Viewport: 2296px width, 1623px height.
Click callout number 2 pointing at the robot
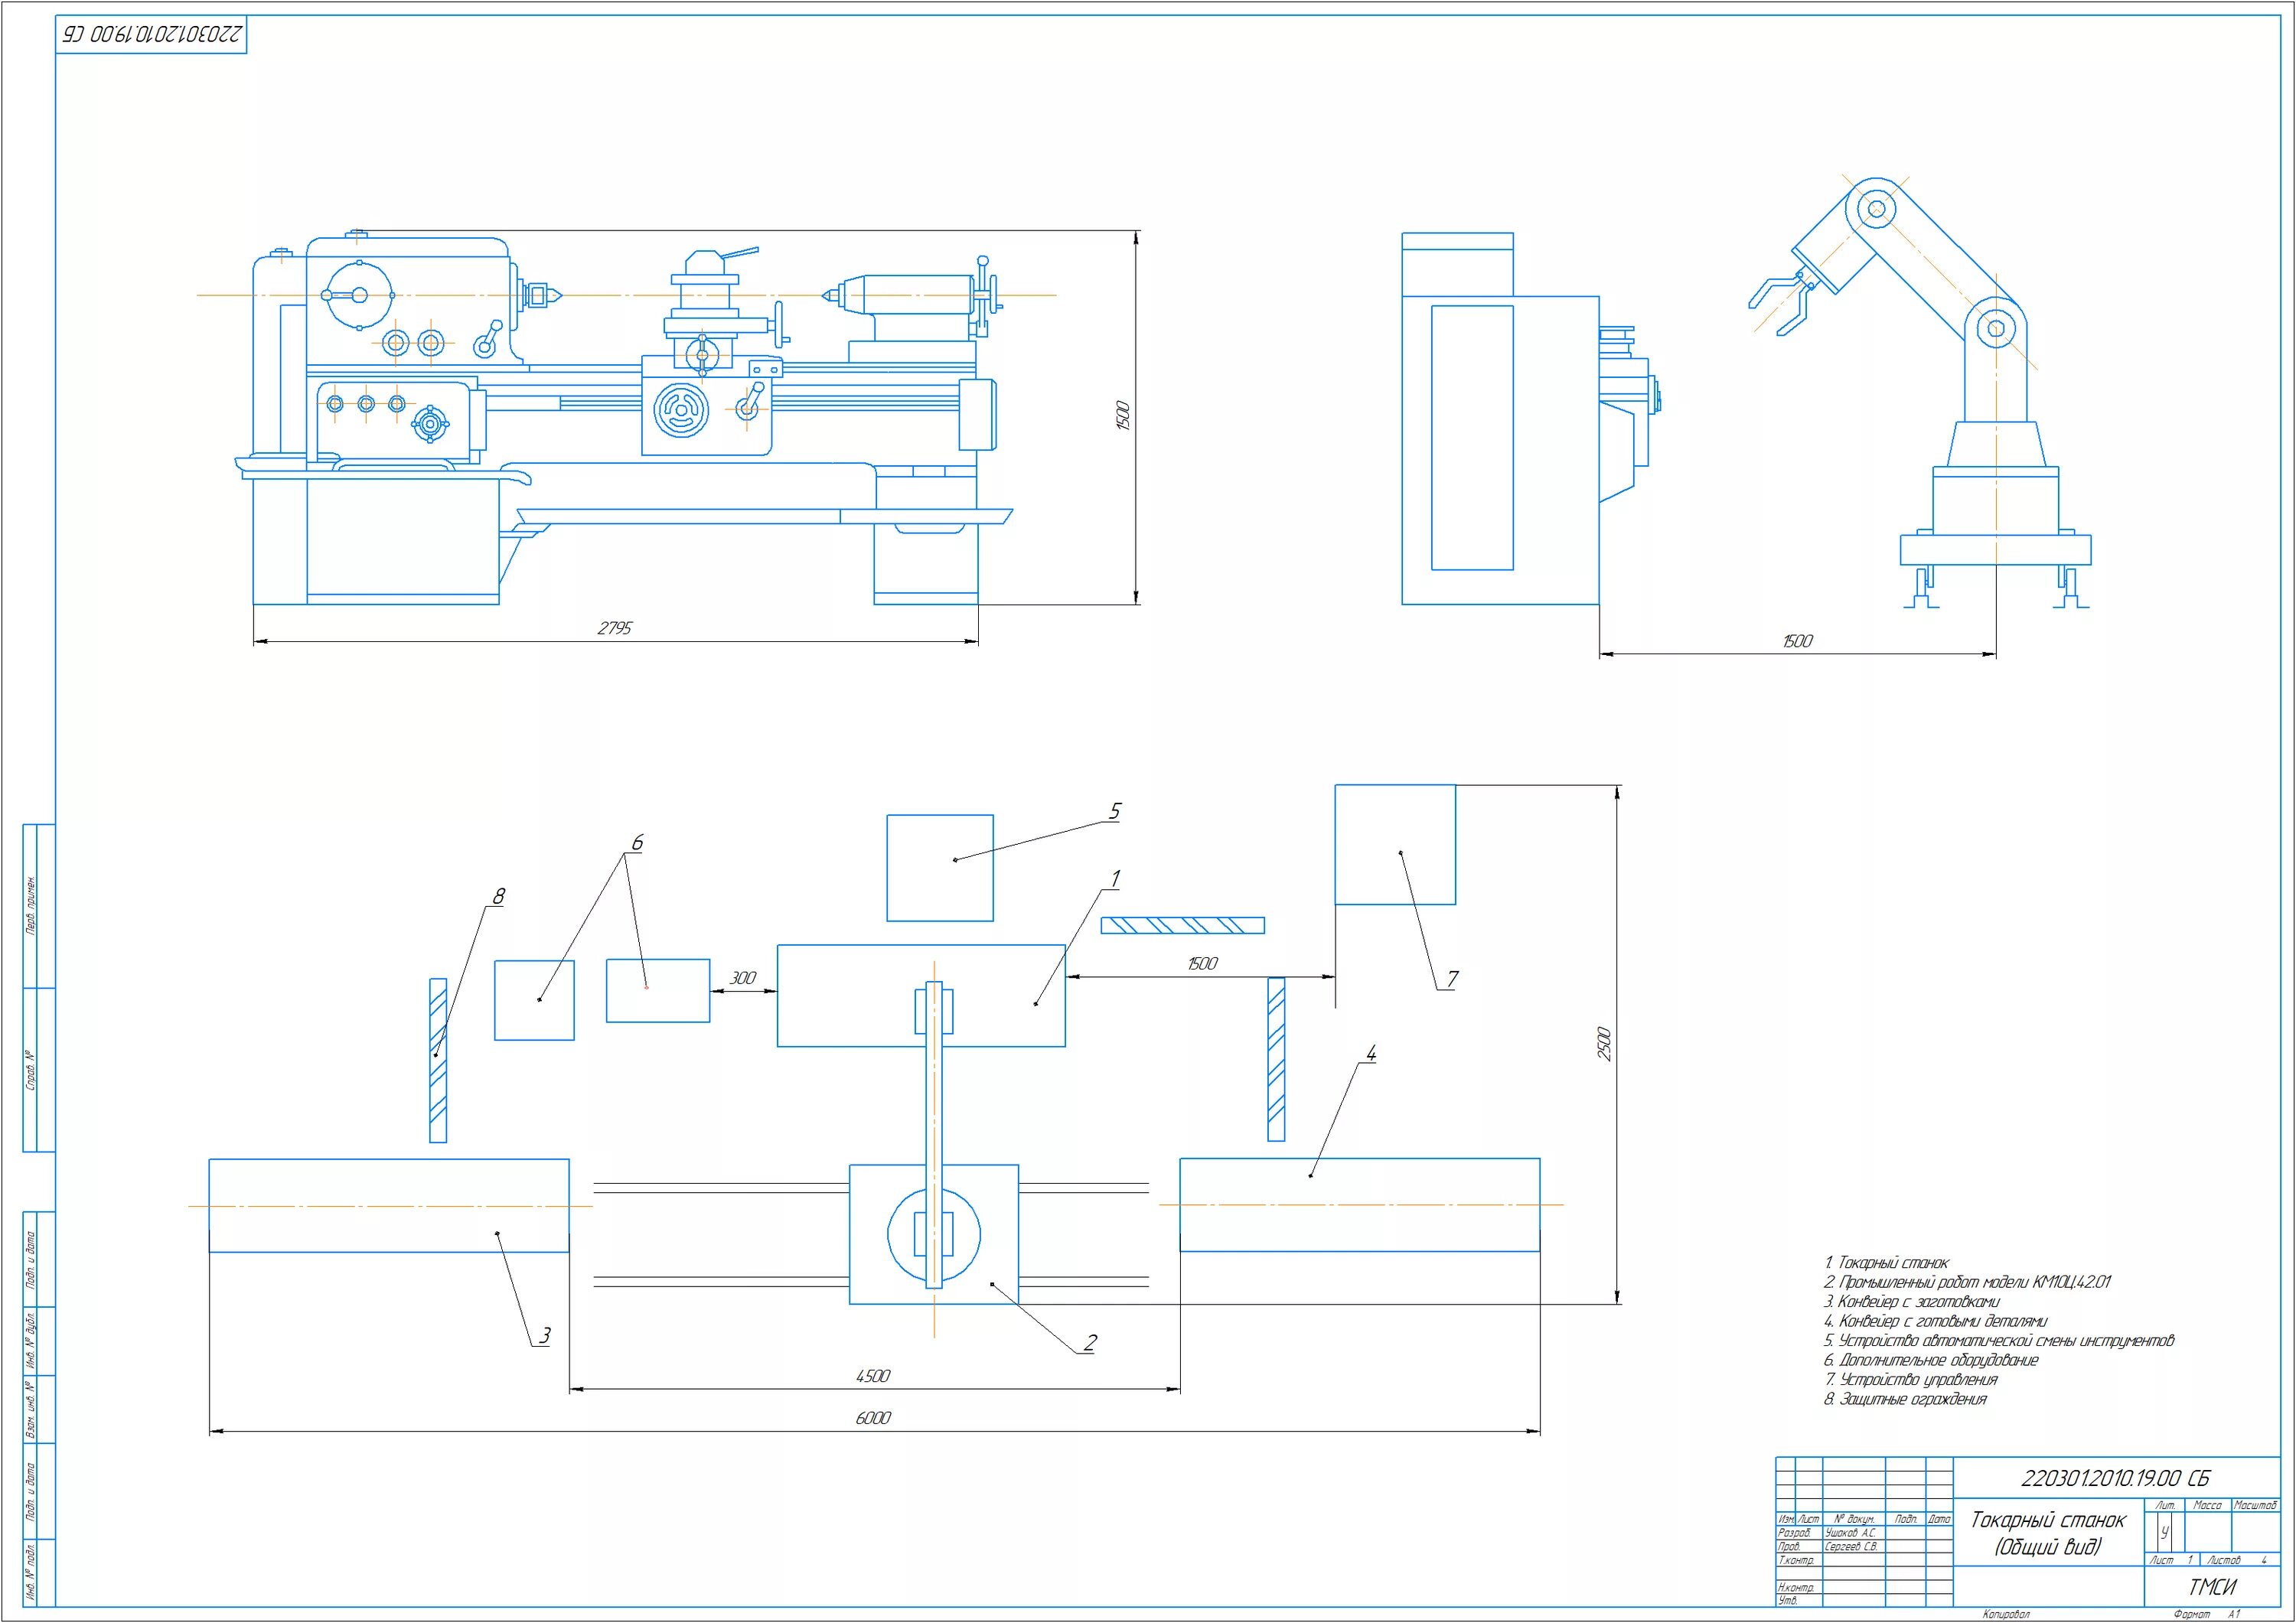coord(1090,1342)
